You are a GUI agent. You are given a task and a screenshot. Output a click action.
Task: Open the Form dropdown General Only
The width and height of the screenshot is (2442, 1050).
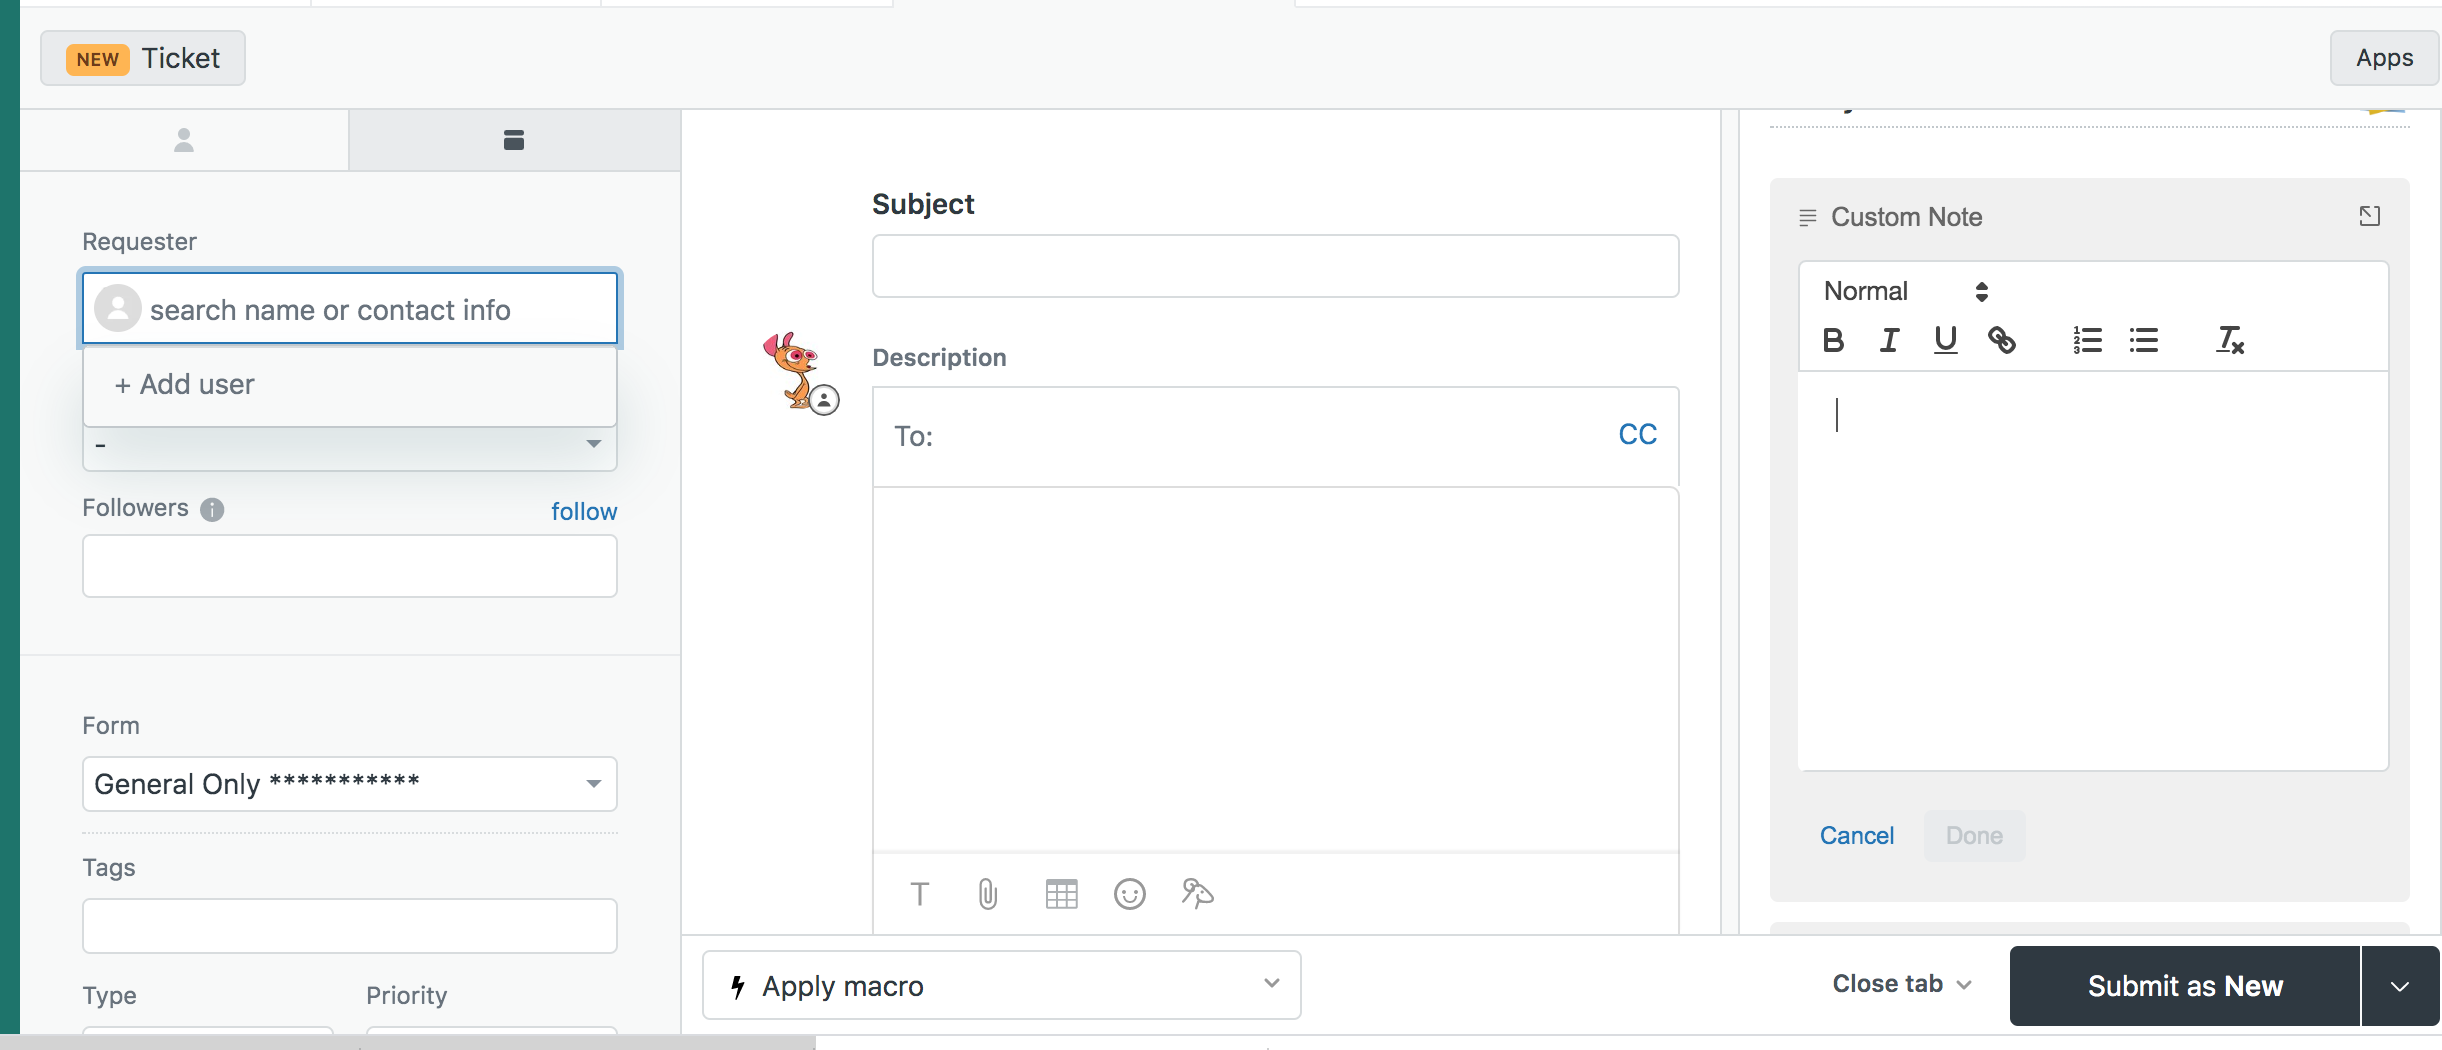point(350,784)
